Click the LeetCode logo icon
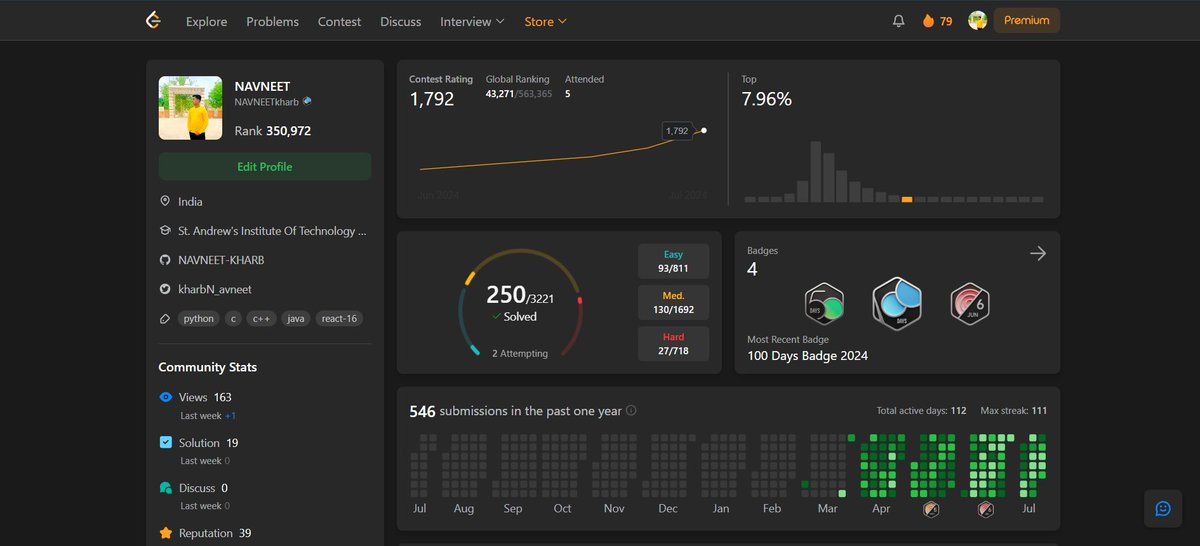This screenshot has height=546, width=1200. (x=153, y=20)
